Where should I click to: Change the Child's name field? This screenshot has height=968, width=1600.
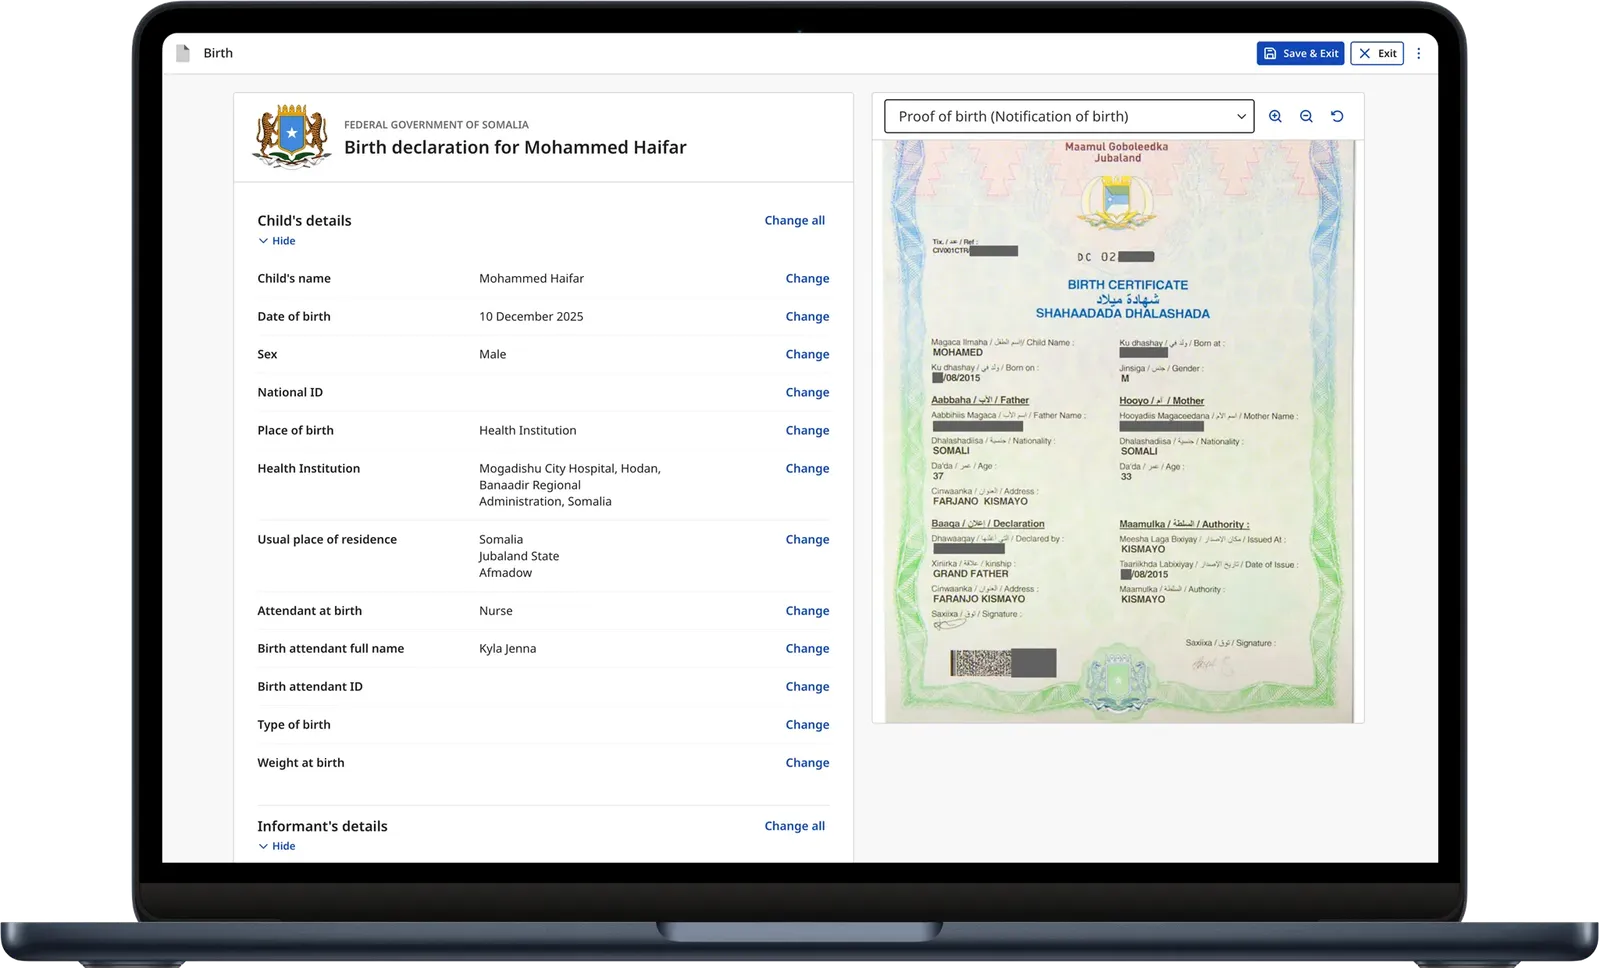807,278
